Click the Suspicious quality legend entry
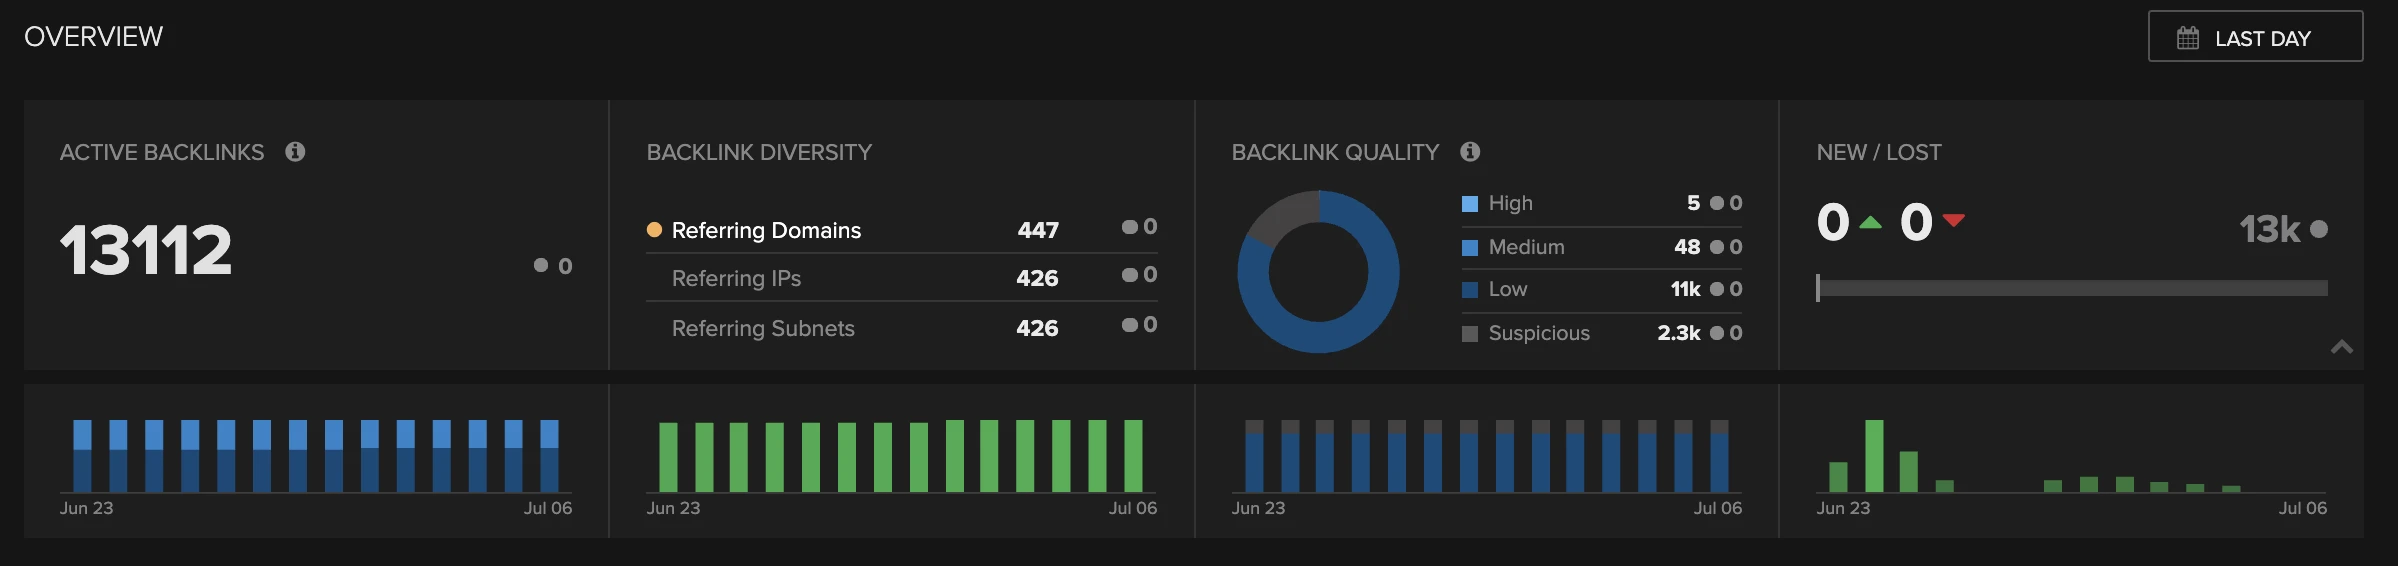 1538,333
